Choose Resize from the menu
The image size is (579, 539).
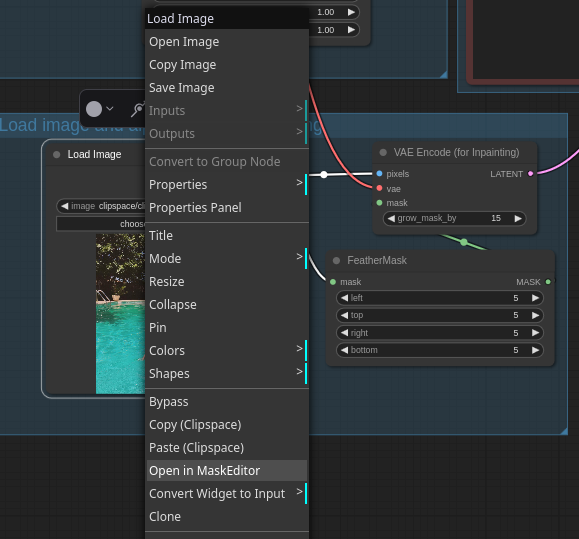click(227, 281)
